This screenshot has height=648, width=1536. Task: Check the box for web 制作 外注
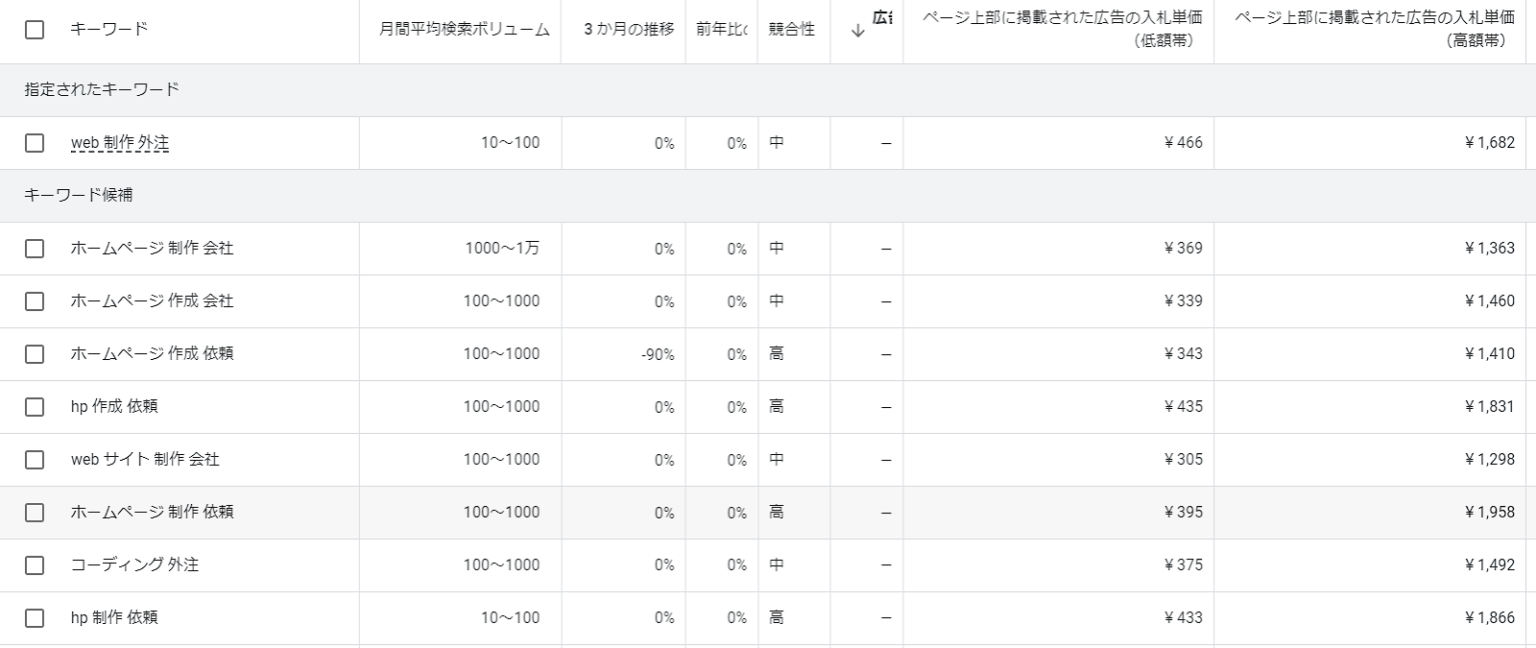[35, 143]
